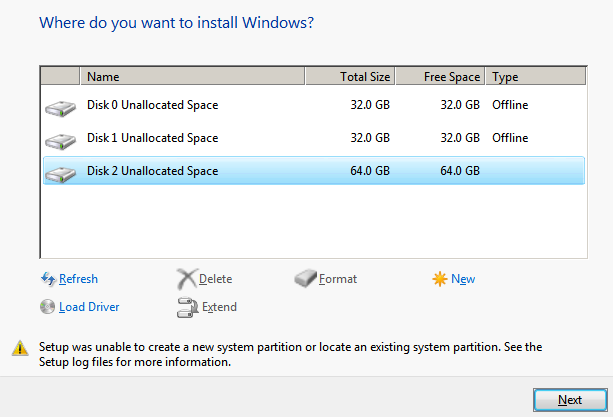Click the 'Where do you want to install Windows?' heading
This screenshot has height=417, width=613.
click(176, 23)
